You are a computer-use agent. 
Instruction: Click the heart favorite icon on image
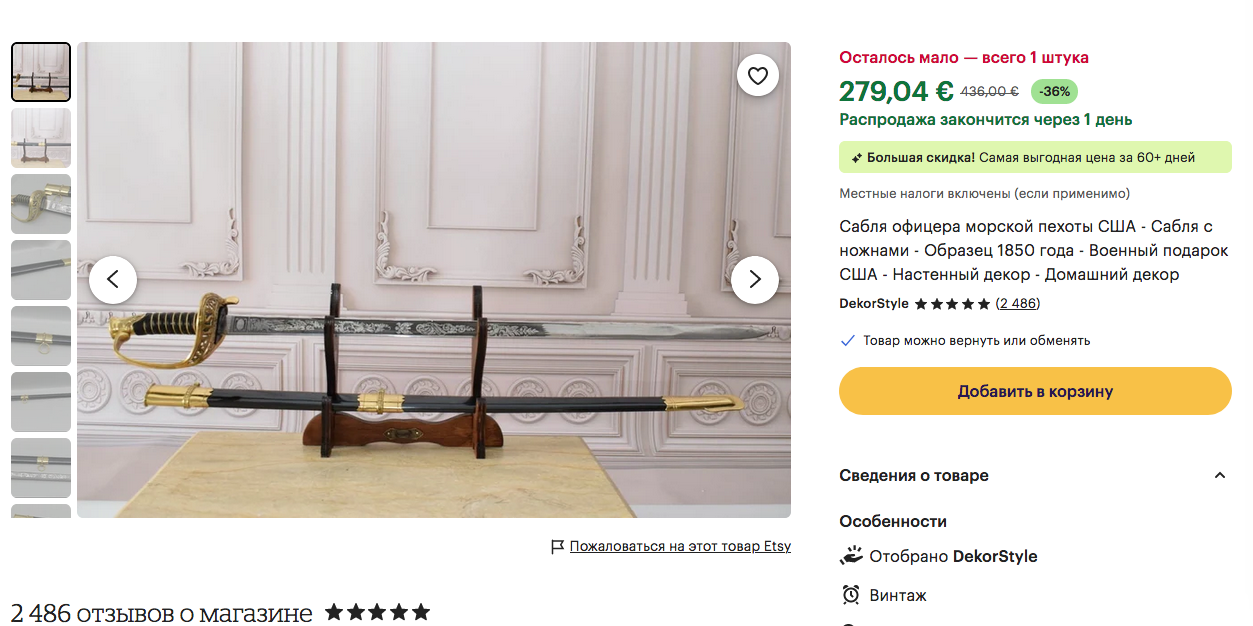click(x=758, y=75)
